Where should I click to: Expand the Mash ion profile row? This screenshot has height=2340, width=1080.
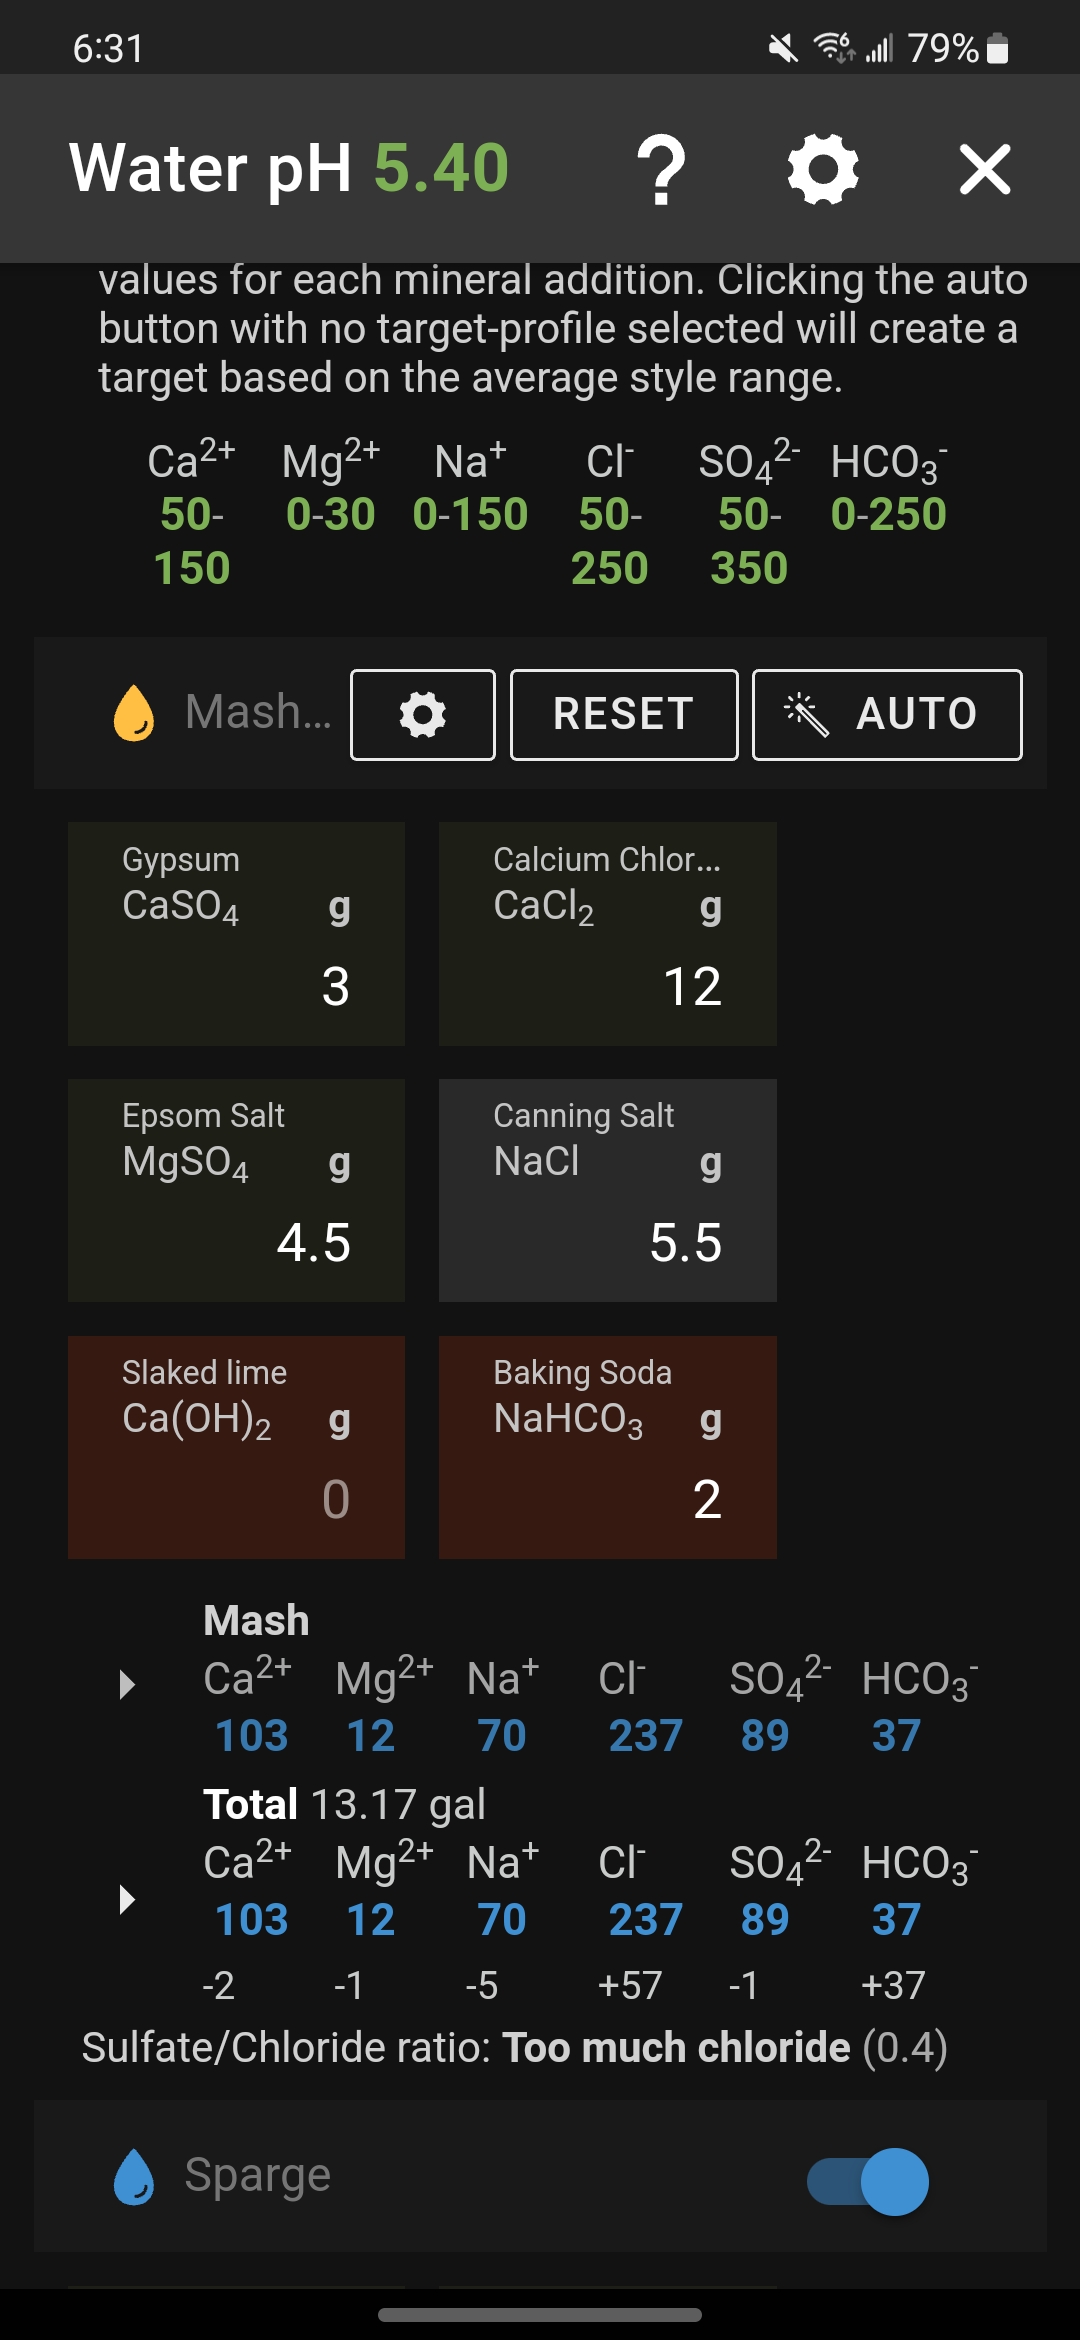[x=127, y=1684]
